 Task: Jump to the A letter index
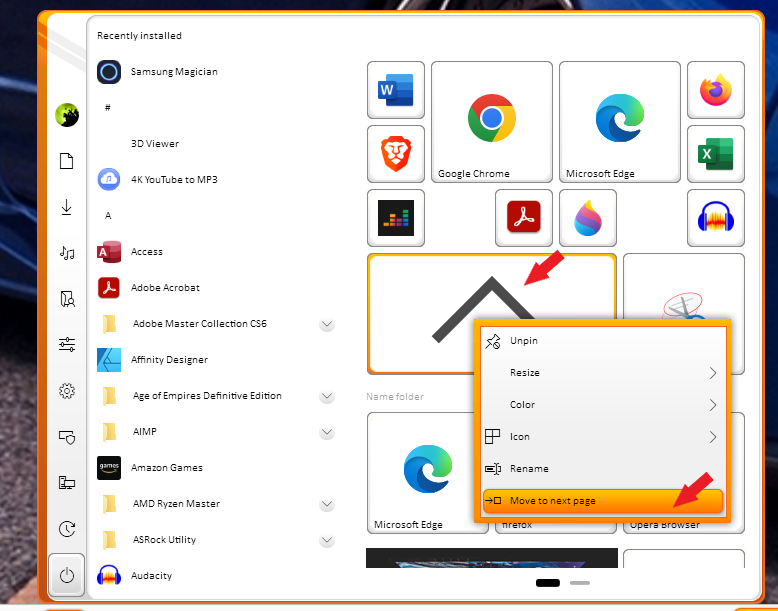pos(108,215)
